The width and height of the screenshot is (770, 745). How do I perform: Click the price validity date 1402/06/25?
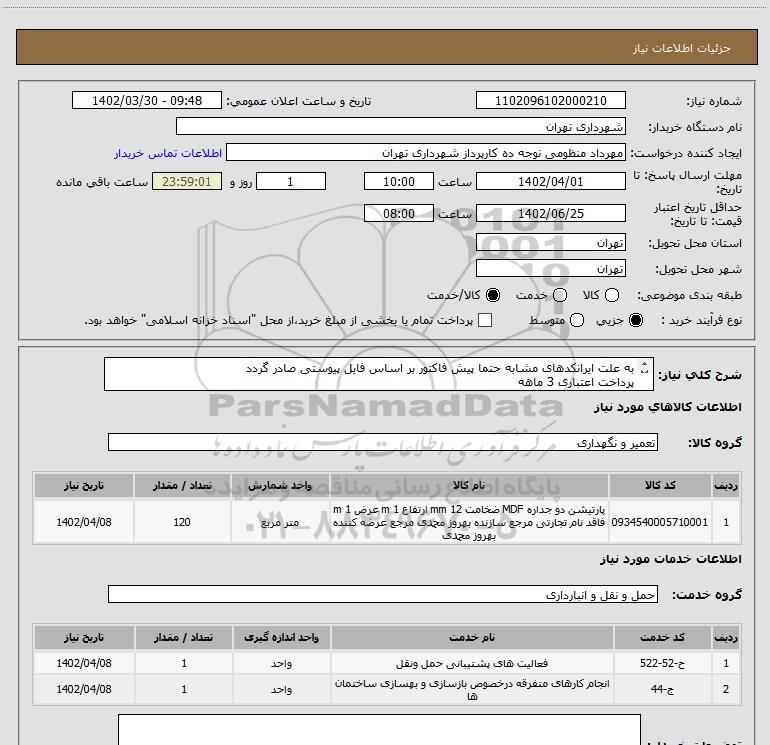click(x=550, y=214)
